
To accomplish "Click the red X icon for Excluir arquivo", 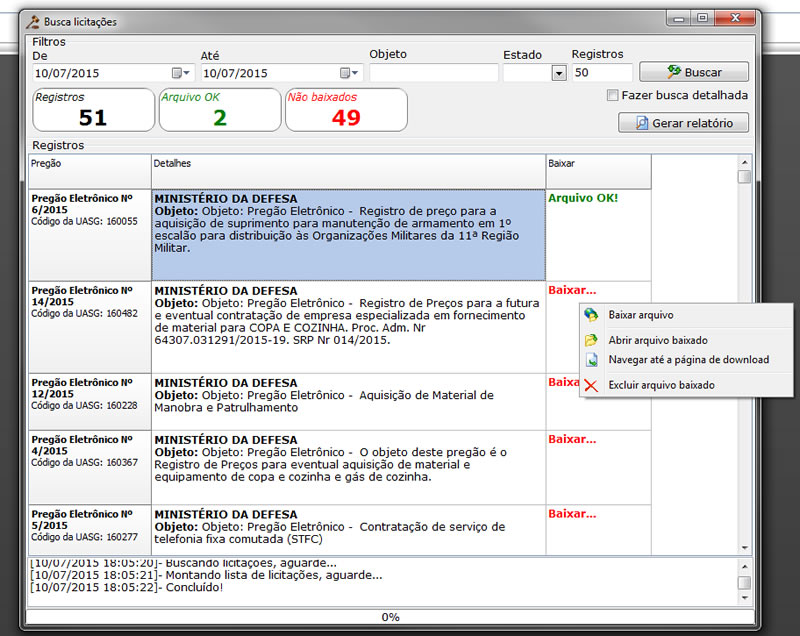I will point(591,386).
